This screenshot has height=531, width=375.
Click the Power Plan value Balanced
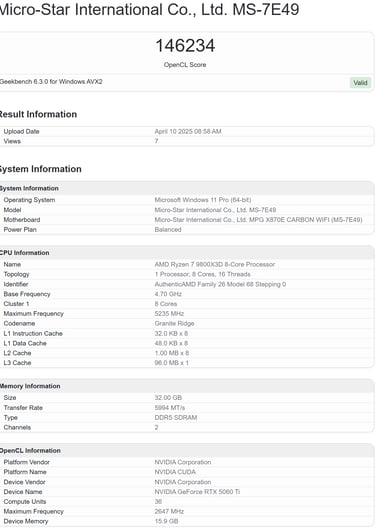tap(168, 230)
